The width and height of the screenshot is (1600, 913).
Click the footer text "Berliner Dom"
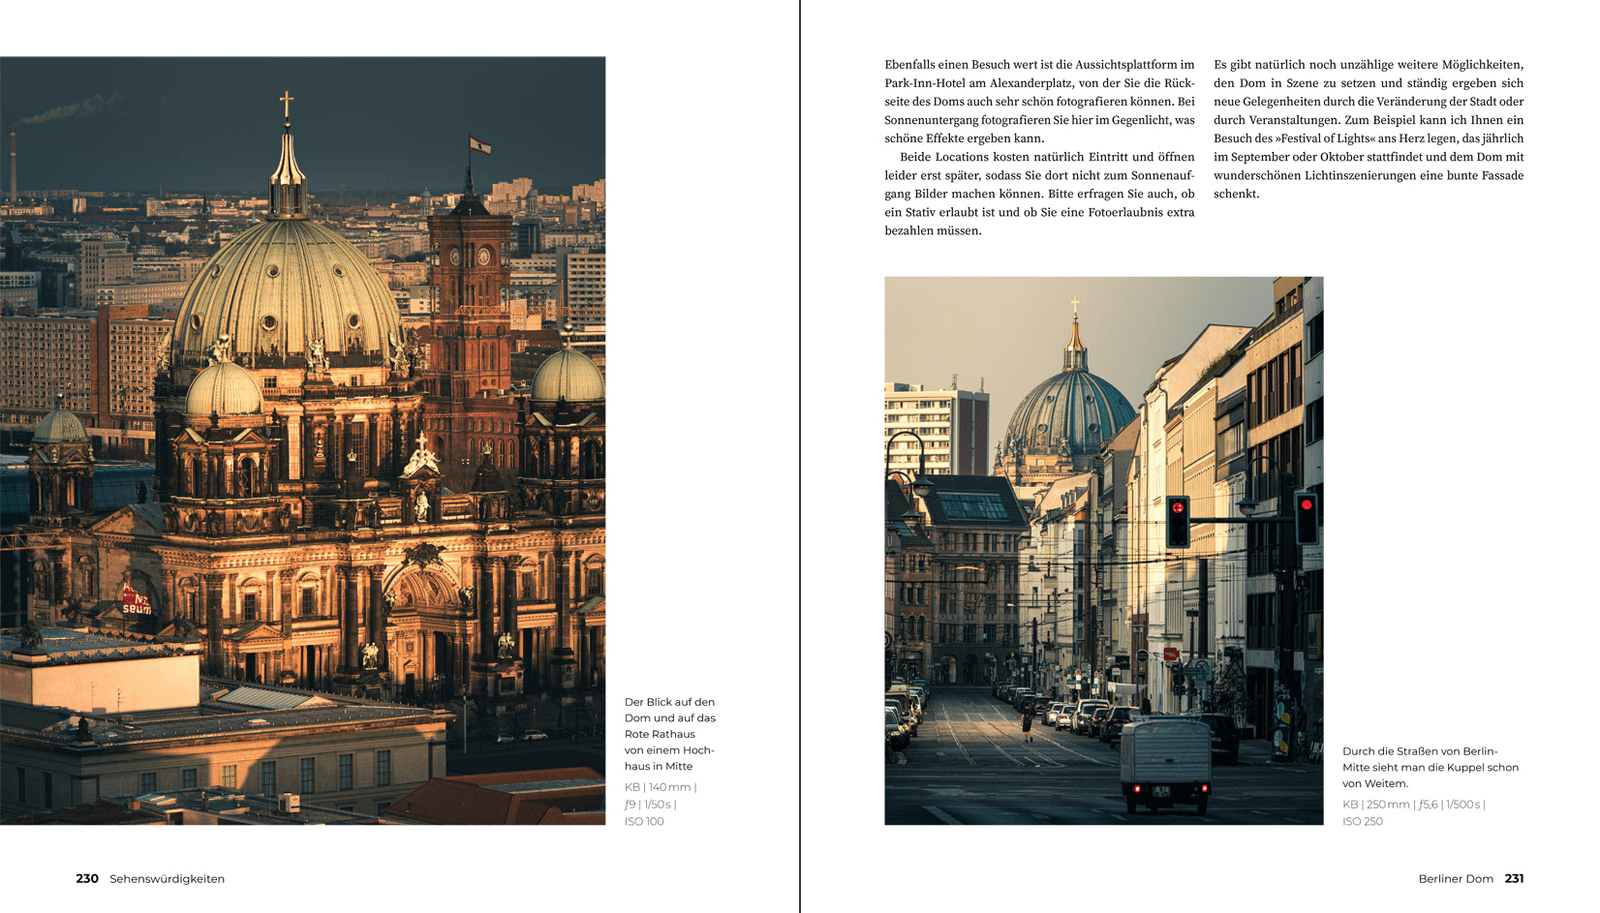pos(1455,879)
